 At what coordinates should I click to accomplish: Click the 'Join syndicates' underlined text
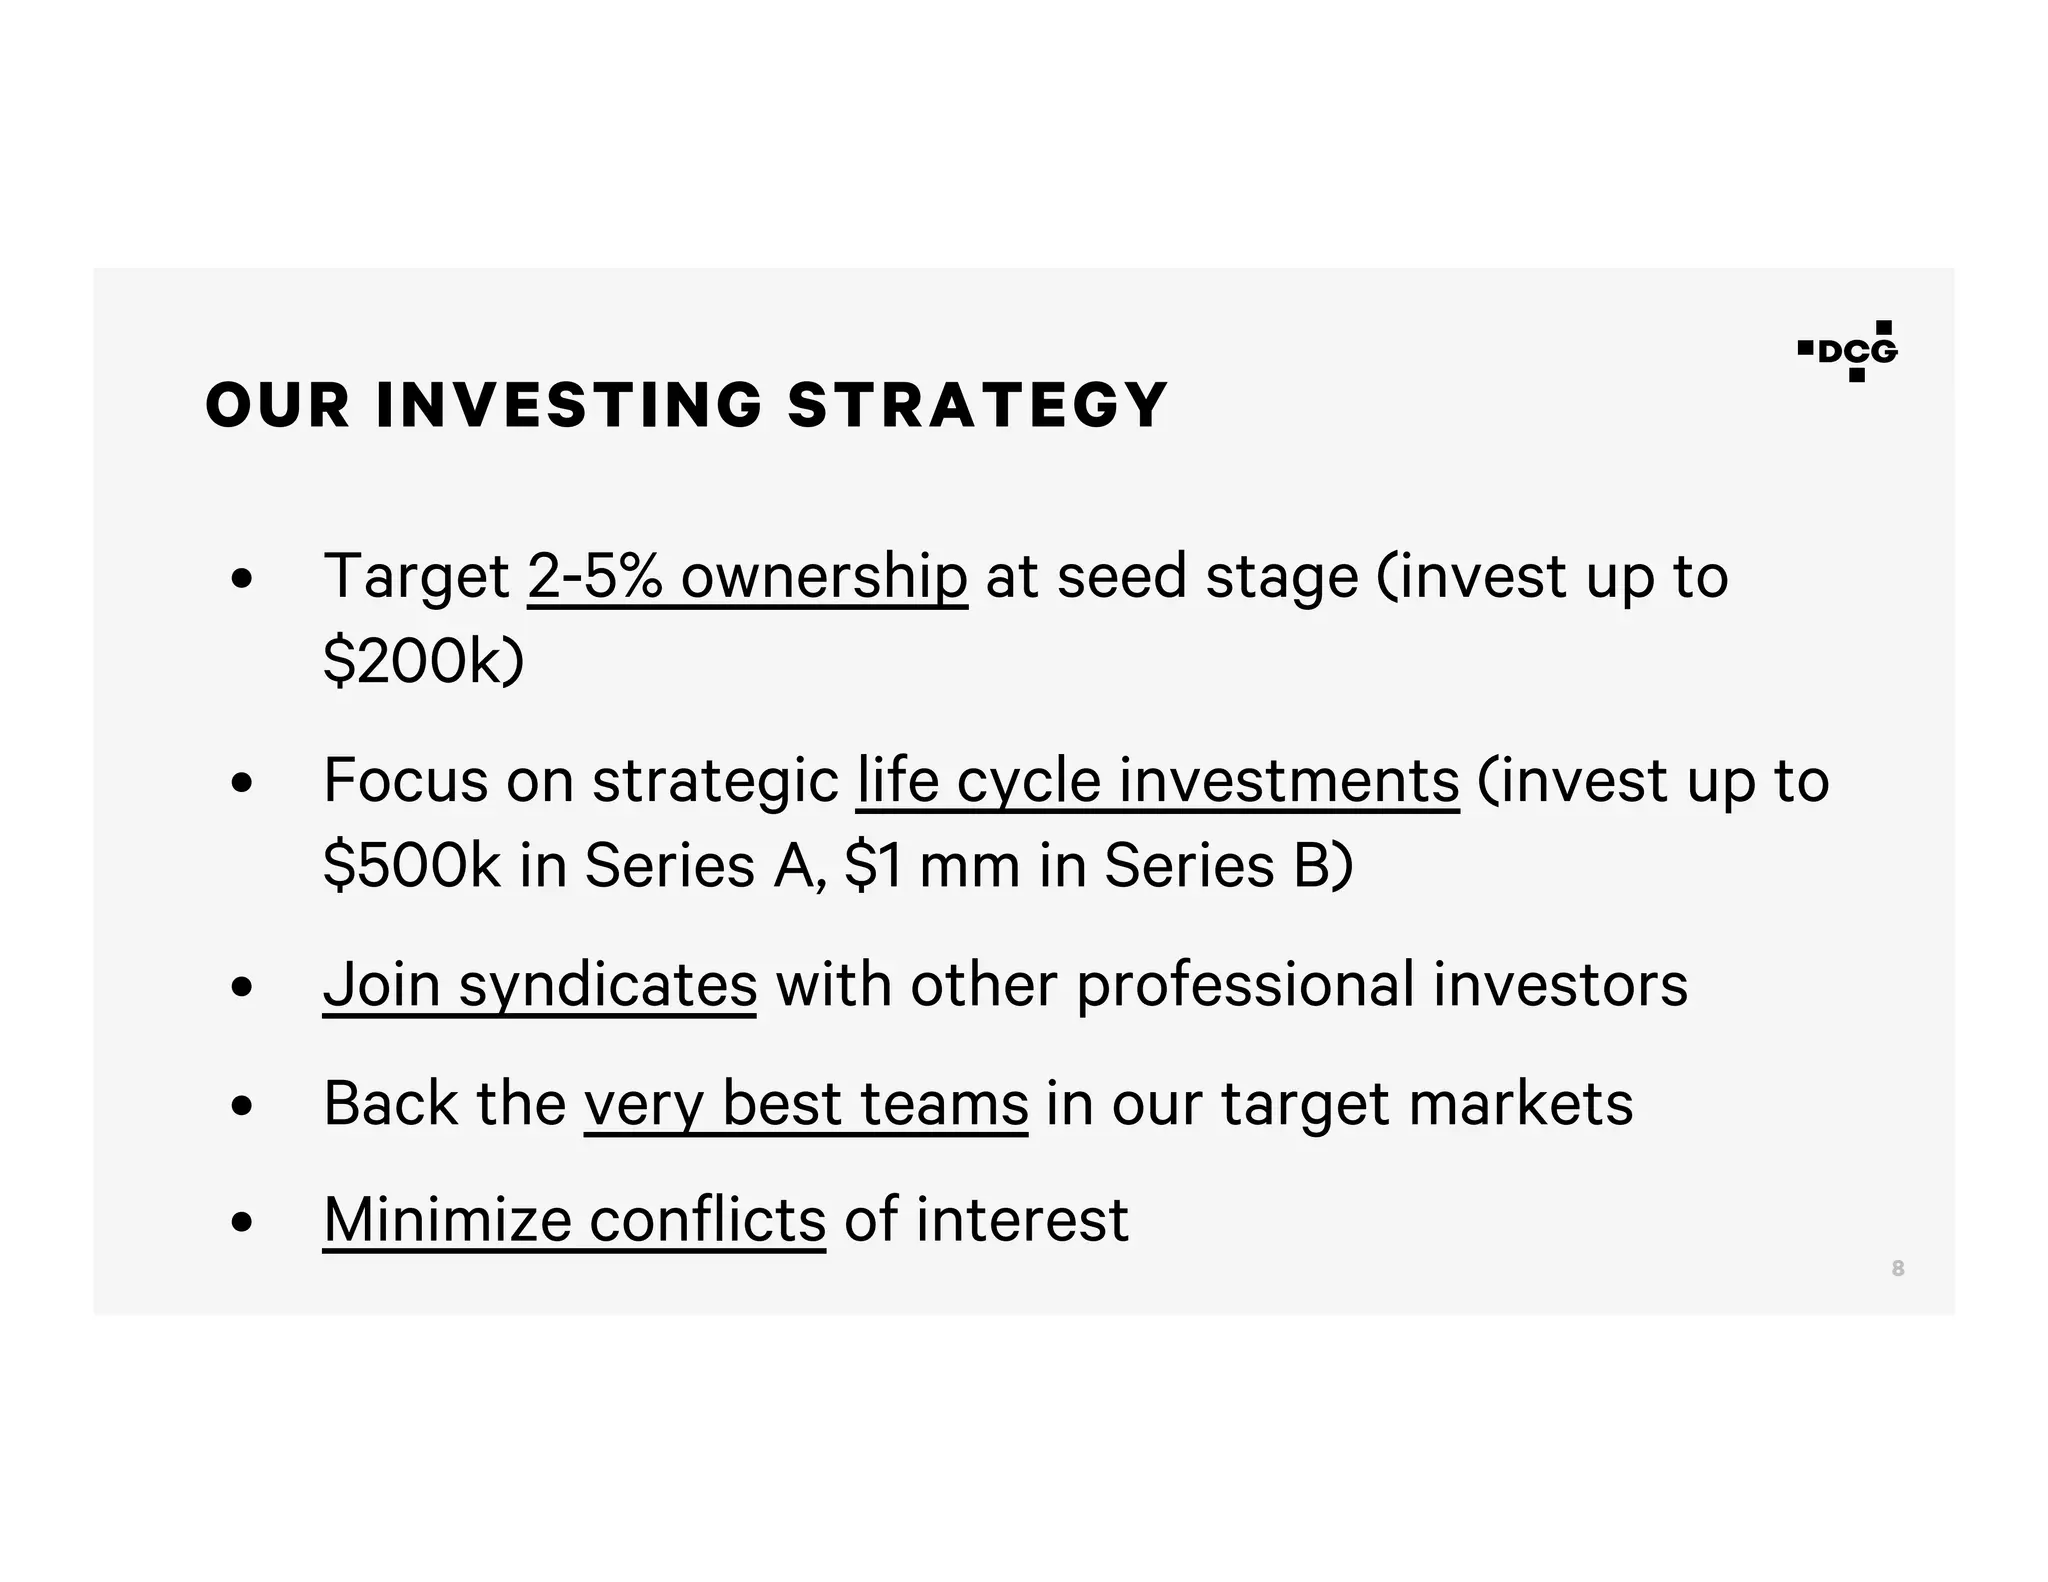[x=540, y=987]
